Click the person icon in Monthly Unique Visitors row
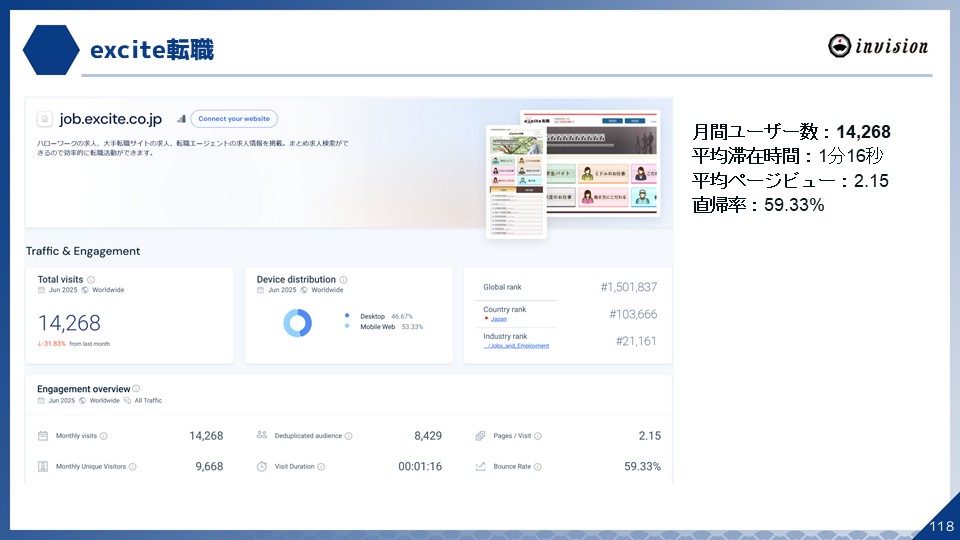The image size is (960, 540). click(43, 467)
